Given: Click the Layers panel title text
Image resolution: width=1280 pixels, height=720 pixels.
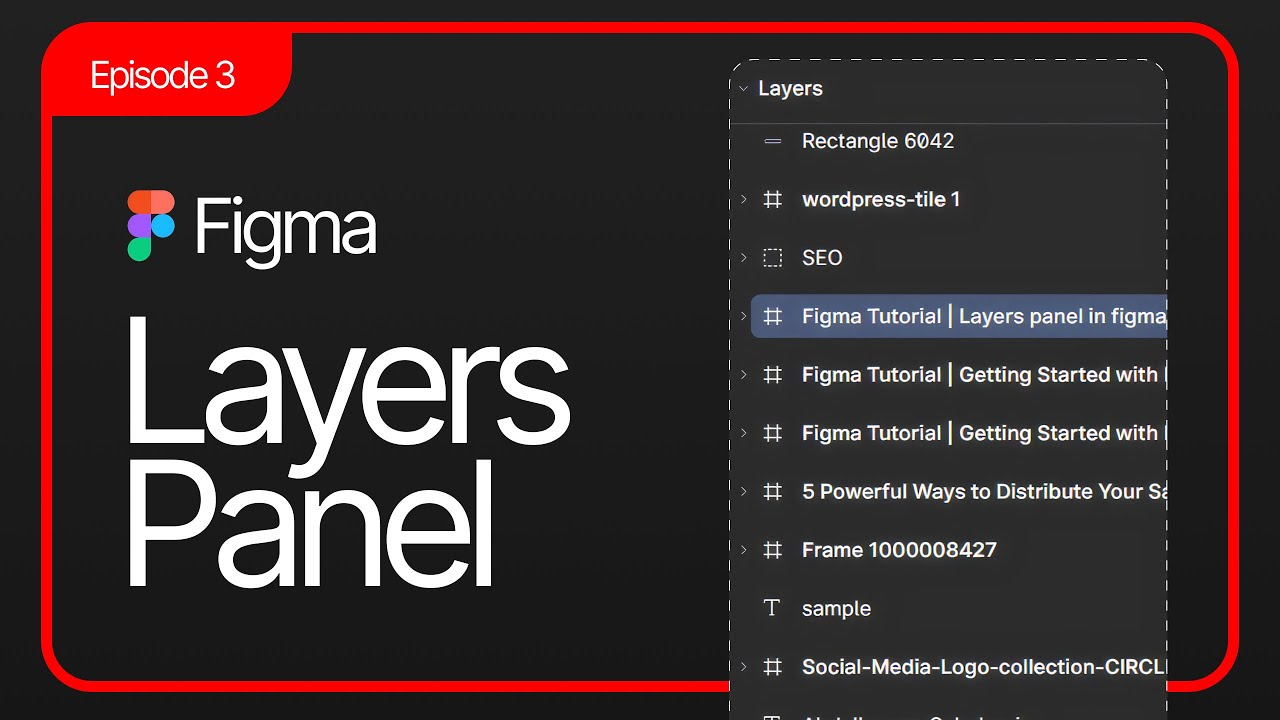Looking at the screenshot, I should point(790,89).
